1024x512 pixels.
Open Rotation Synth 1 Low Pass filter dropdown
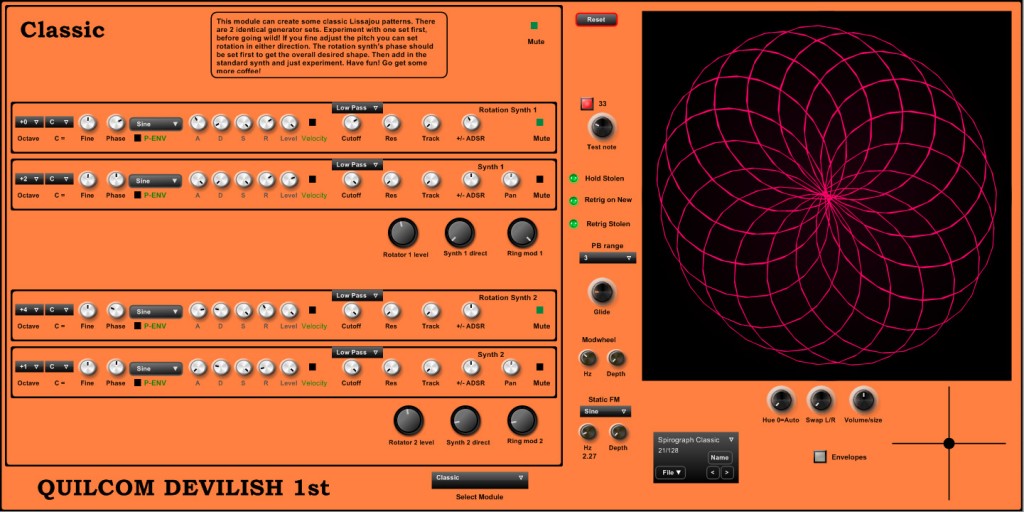pyautogui.click(x=357, y=108)
